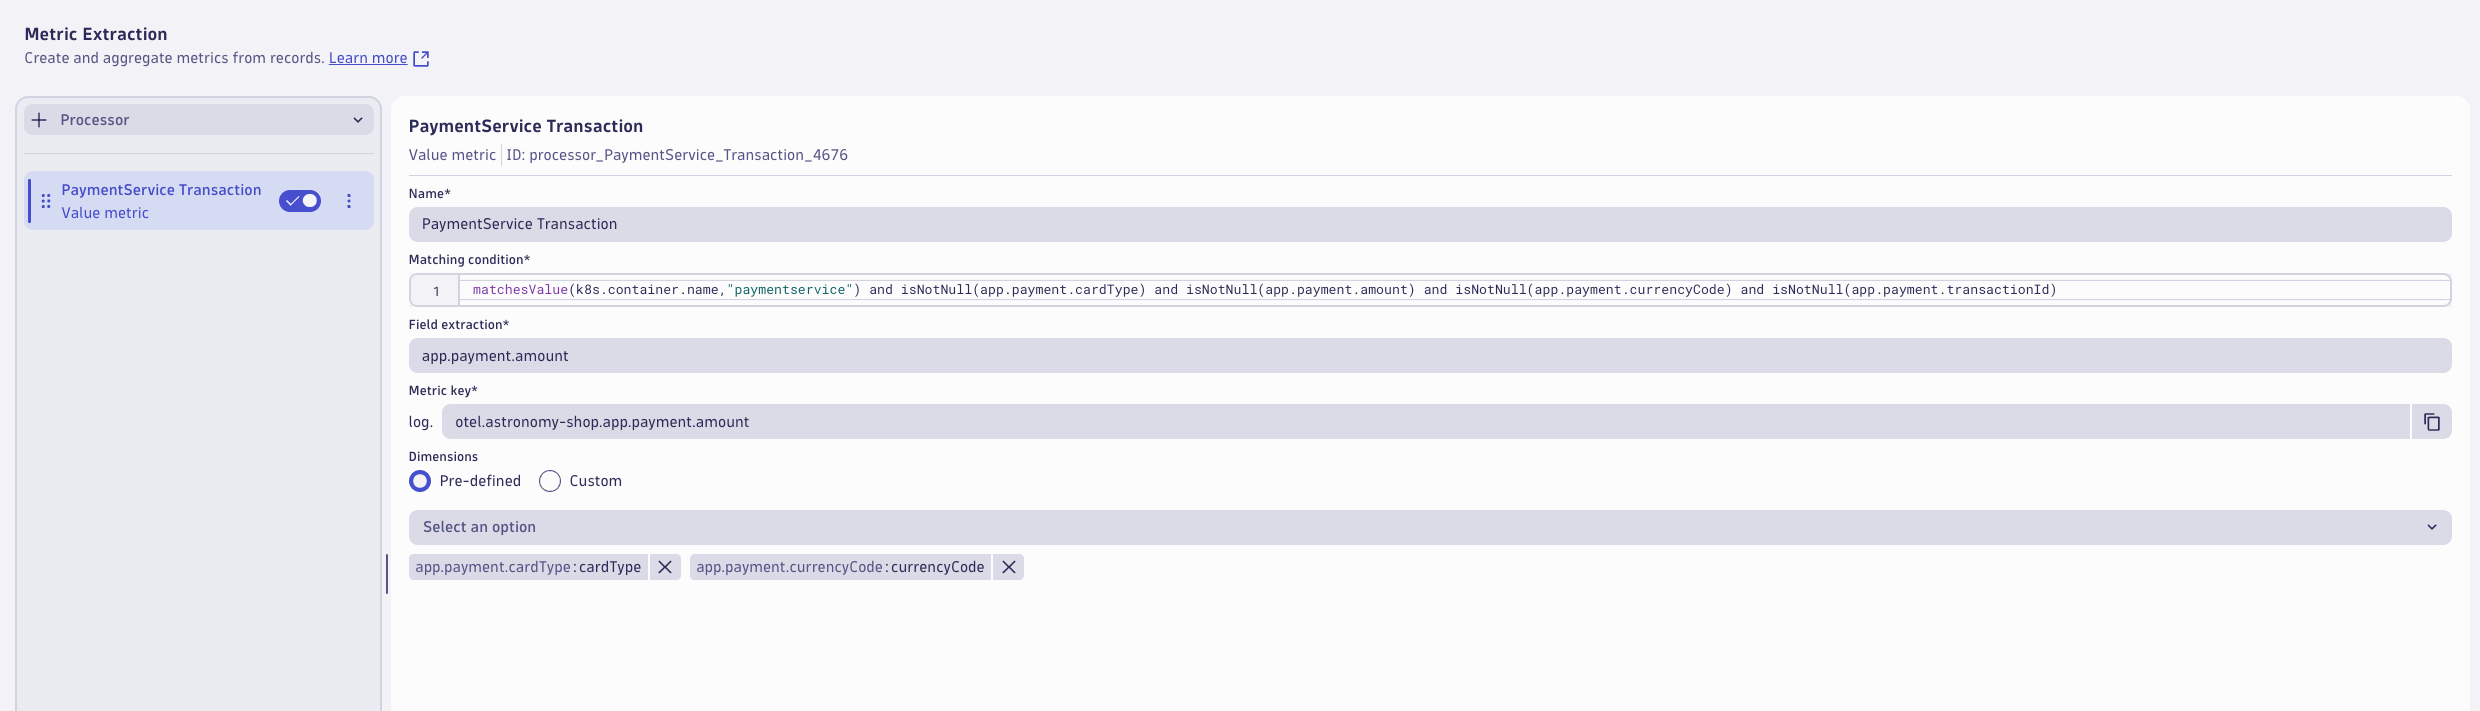Click the app.payment.cardType:cardType chip label
Image resolution: width=2480 pixels, height=711 pixels.
[528, 567]
